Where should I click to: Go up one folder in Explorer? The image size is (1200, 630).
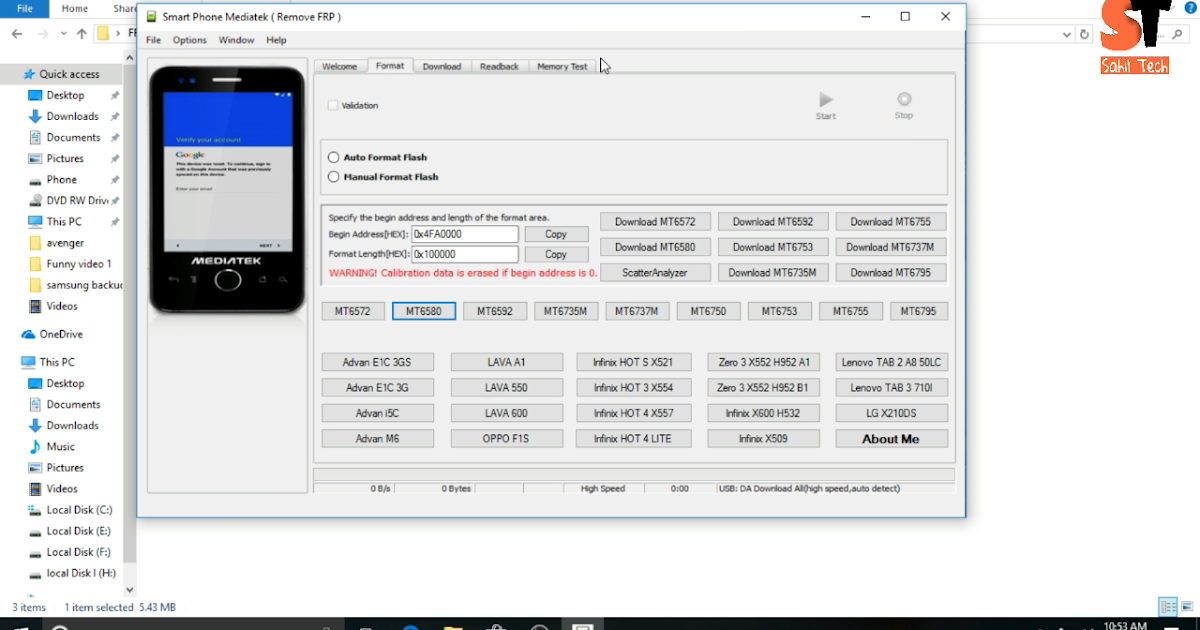82,33
